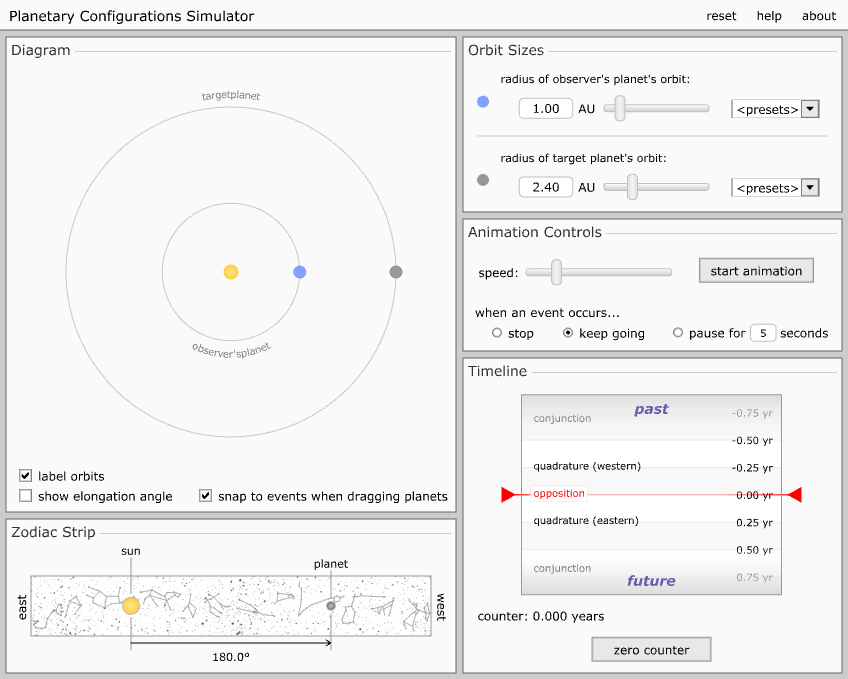Click the blue observer's planet in diagram
848x679 pixels.
299,272
